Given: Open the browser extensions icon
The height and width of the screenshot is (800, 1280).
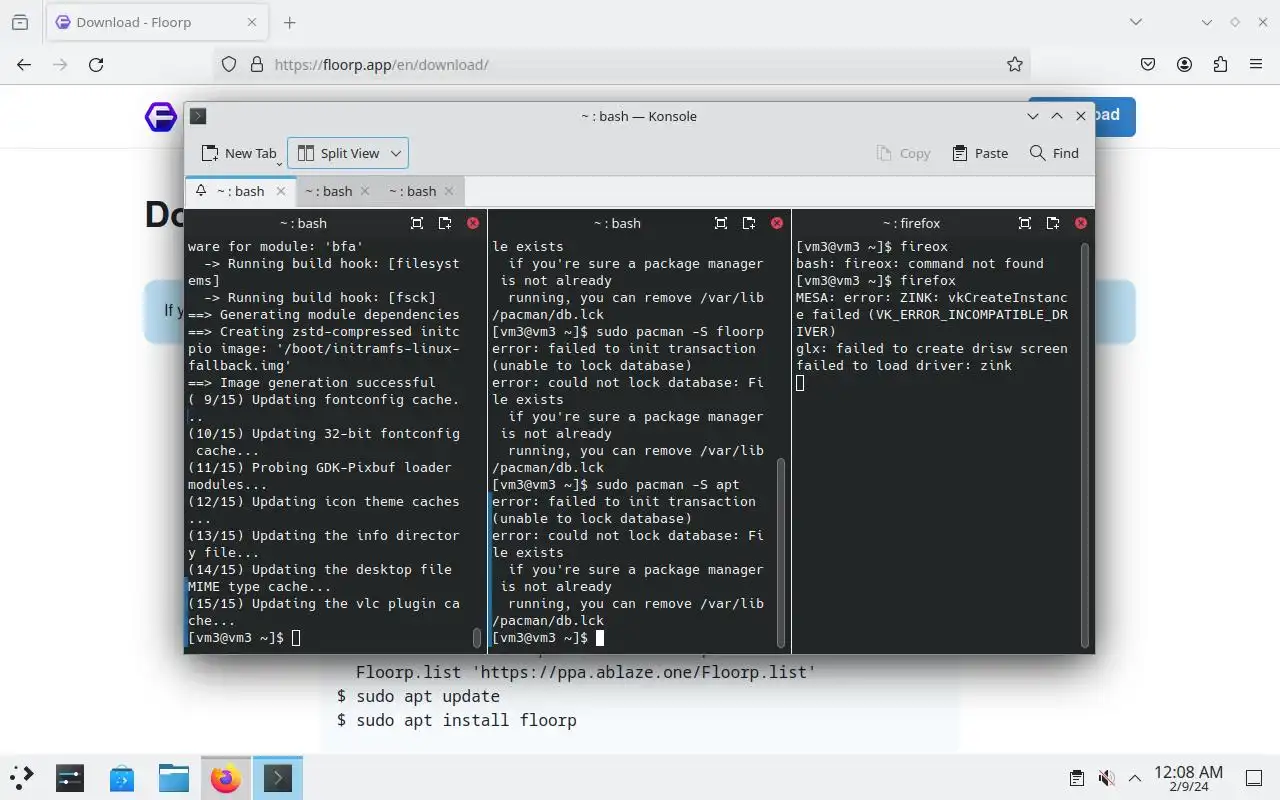Looking at the screenshot, I should tap(1220, 64).
